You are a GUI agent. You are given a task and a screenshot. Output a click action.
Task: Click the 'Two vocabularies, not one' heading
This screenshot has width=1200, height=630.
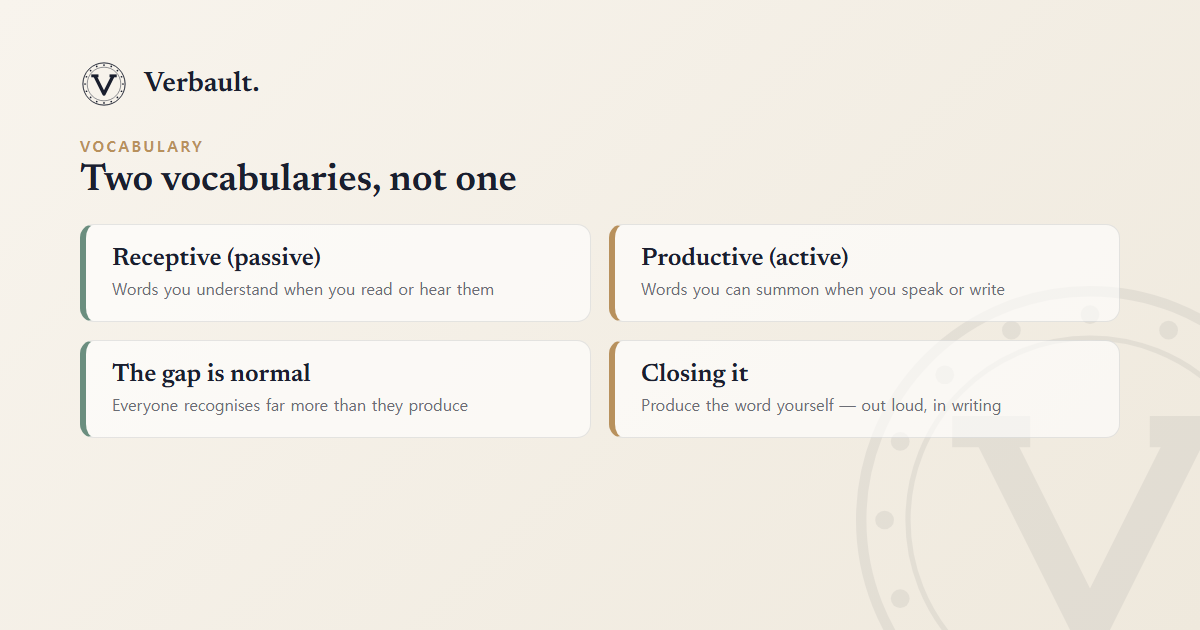tap(298, 179)
